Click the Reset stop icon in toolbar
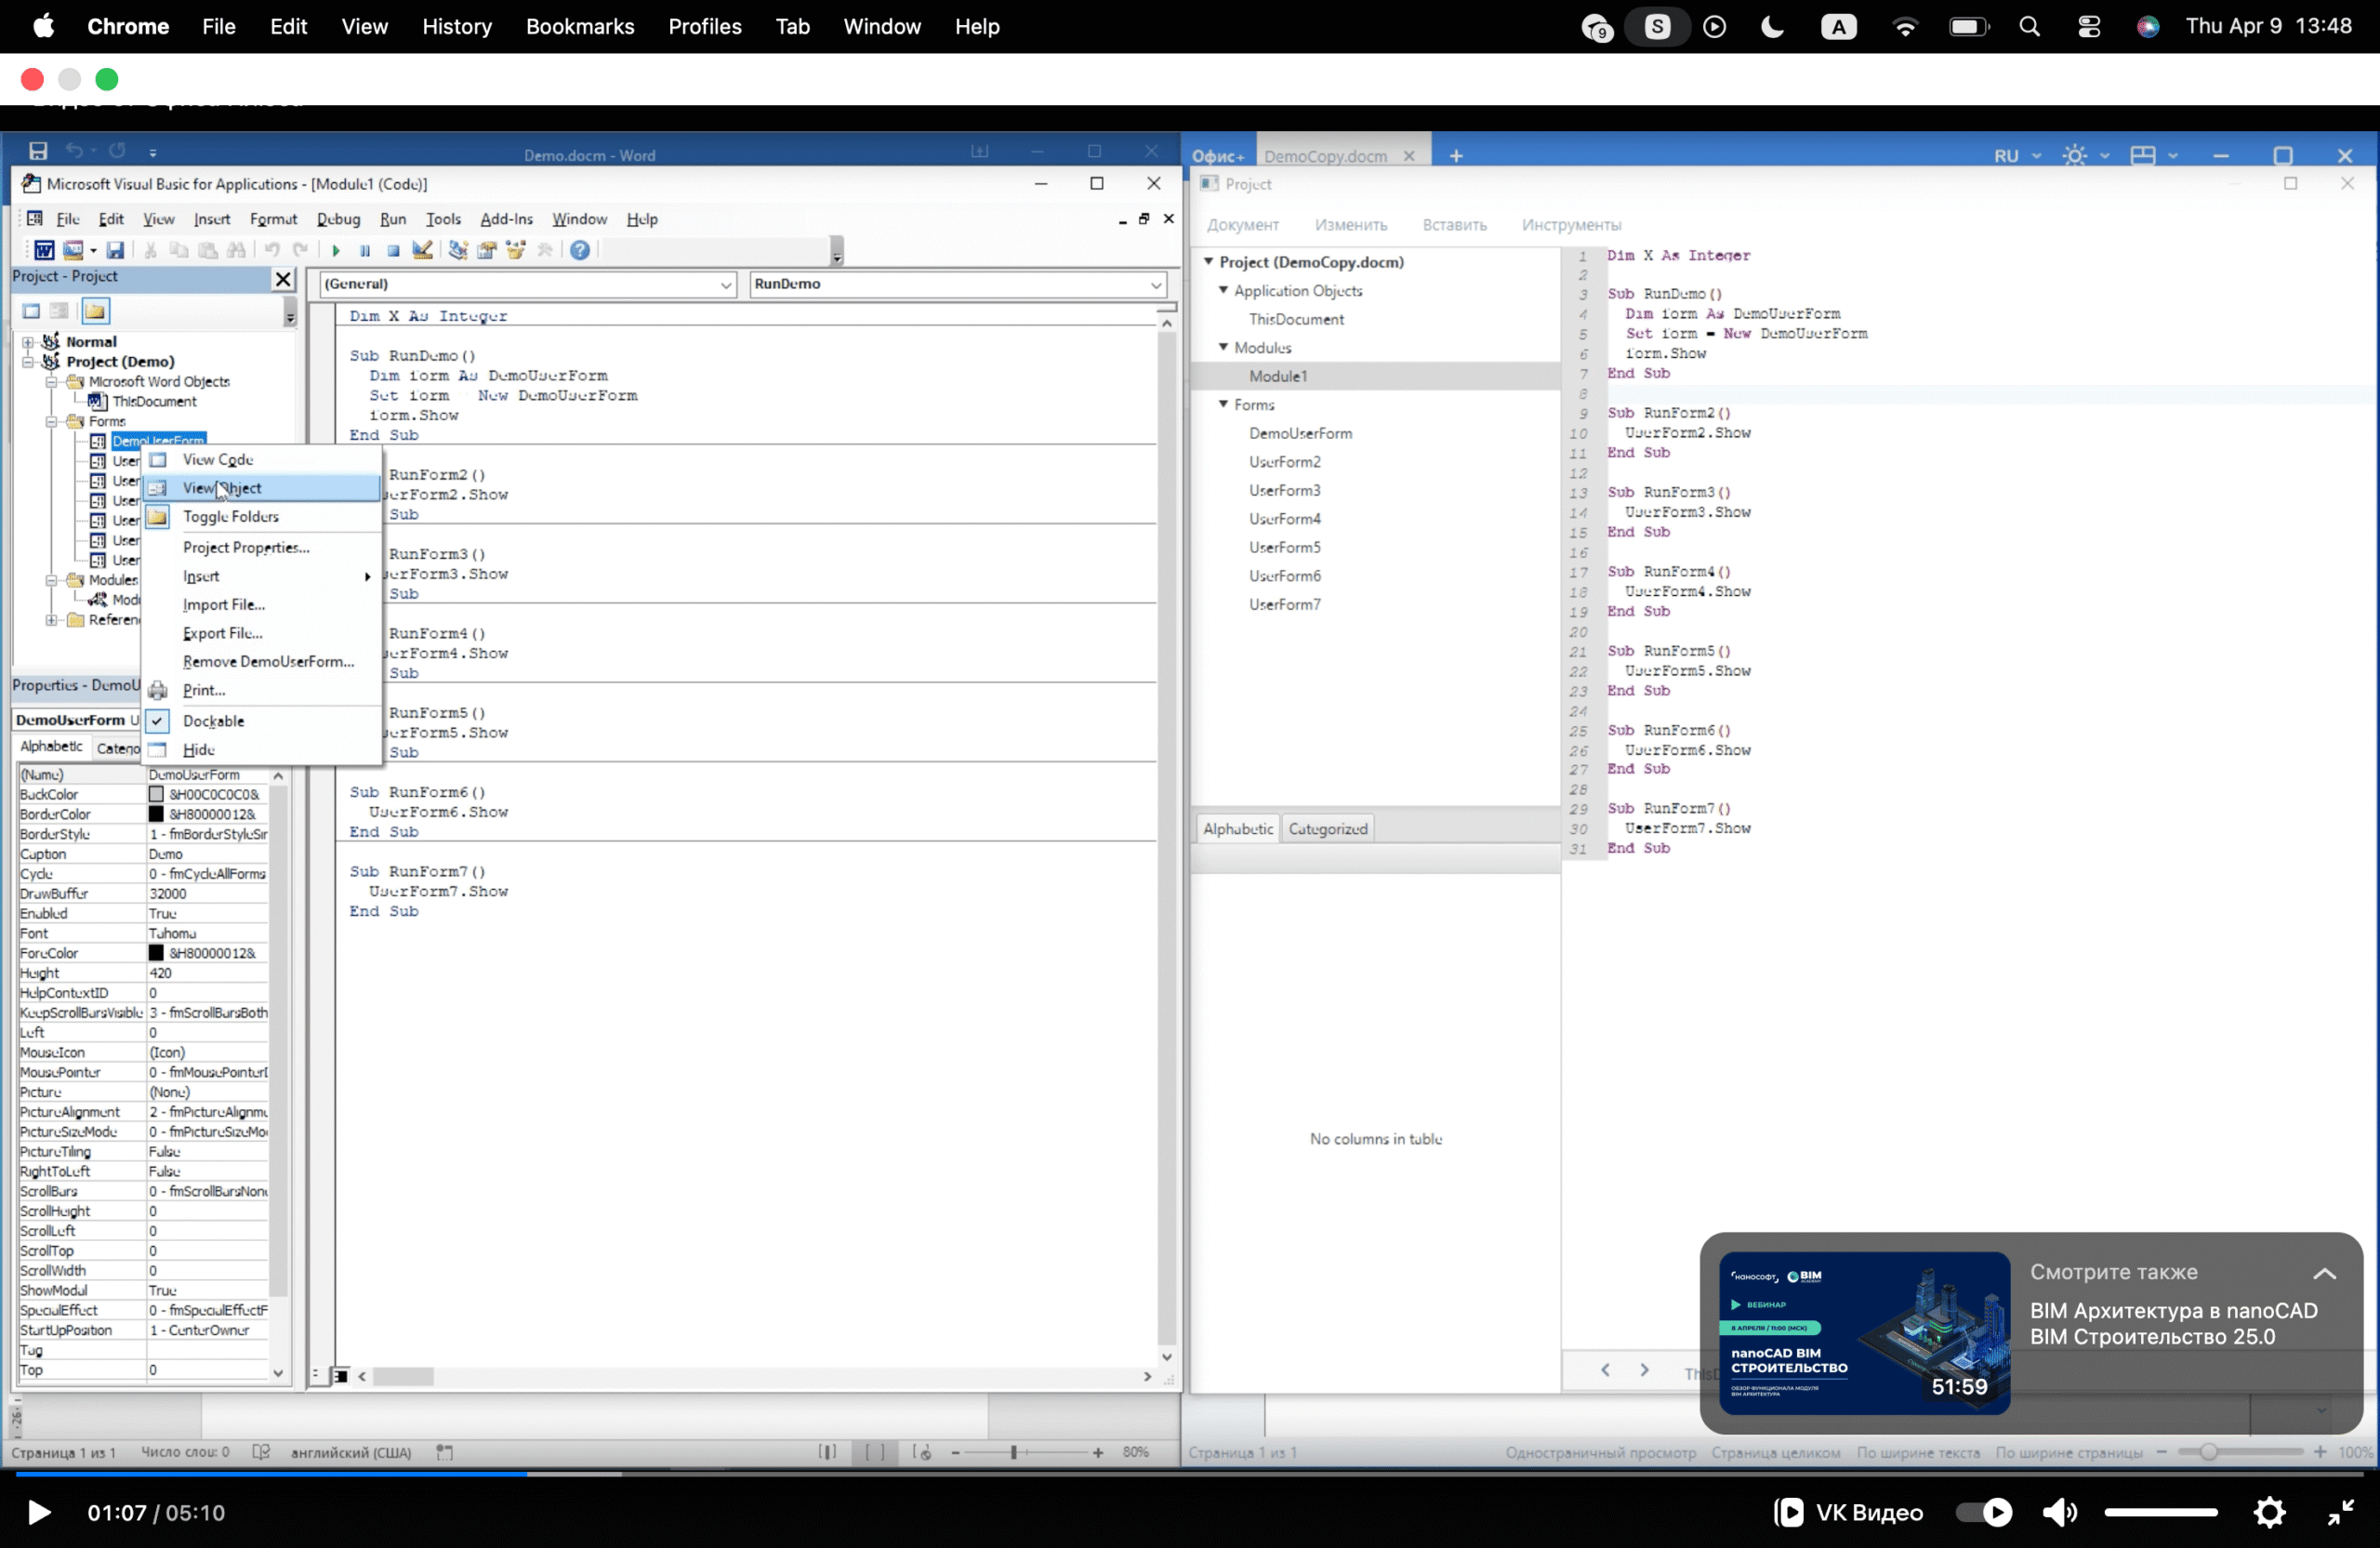 [393, 250]
